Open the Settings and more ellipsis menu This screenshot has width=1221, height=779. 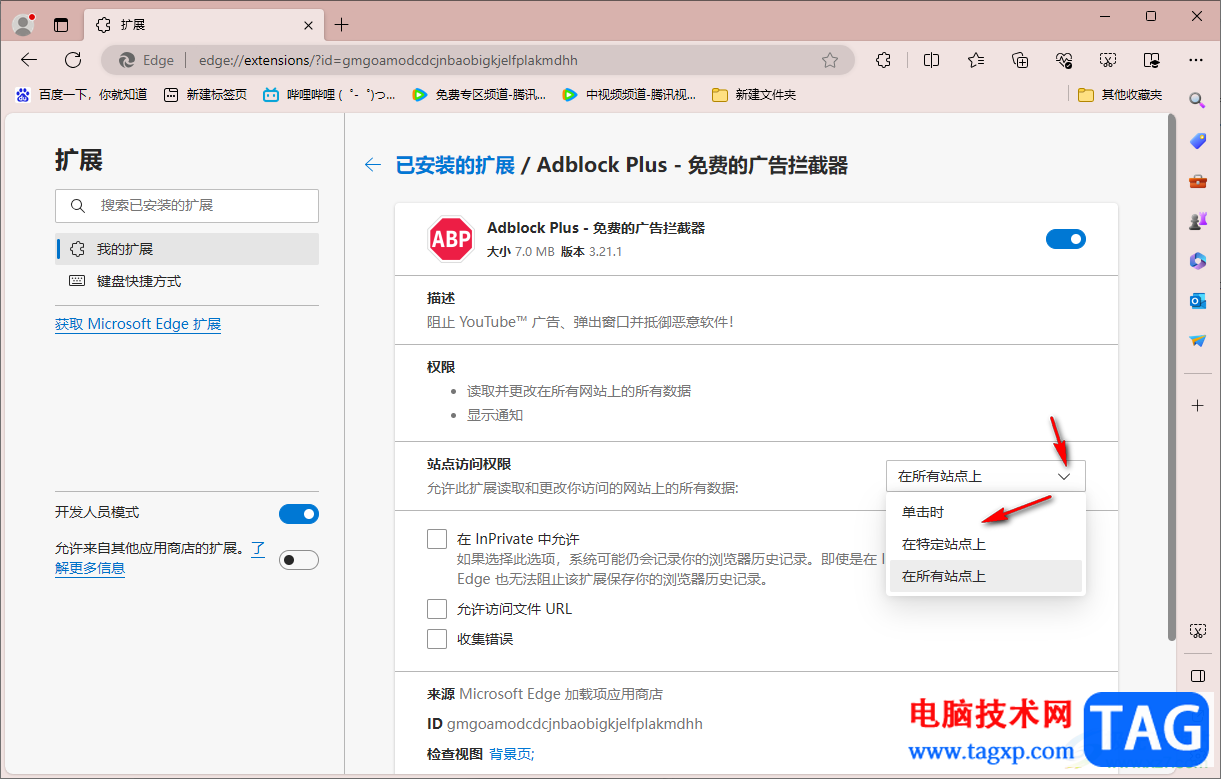point(1196,60)
